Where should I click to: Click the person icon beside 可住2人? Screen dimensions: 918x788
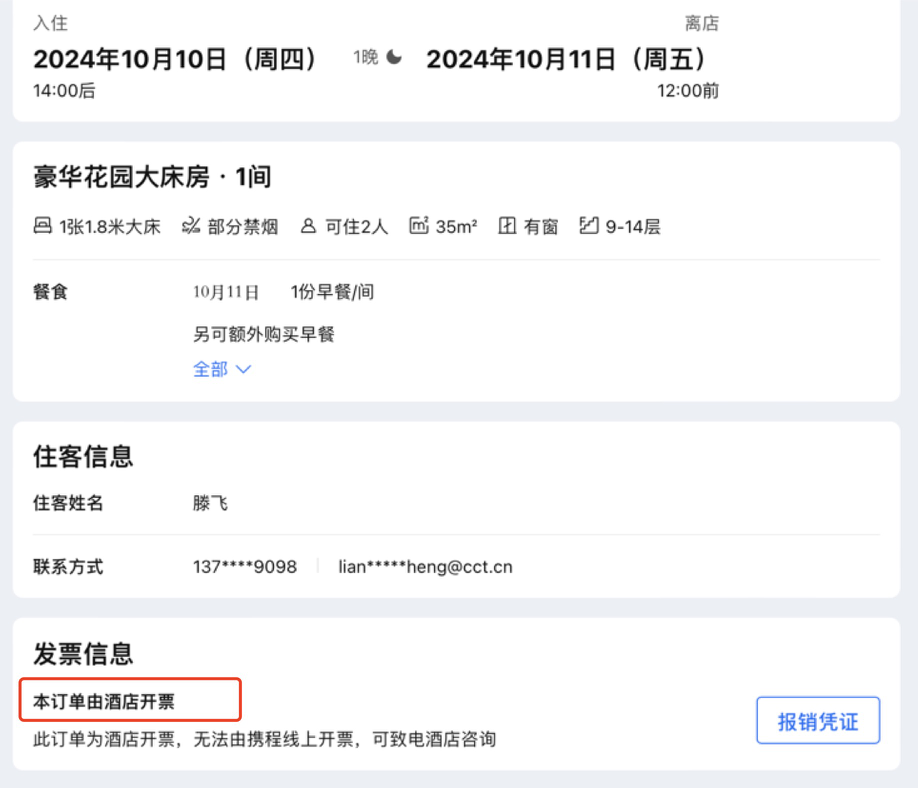tap(308, 227)
